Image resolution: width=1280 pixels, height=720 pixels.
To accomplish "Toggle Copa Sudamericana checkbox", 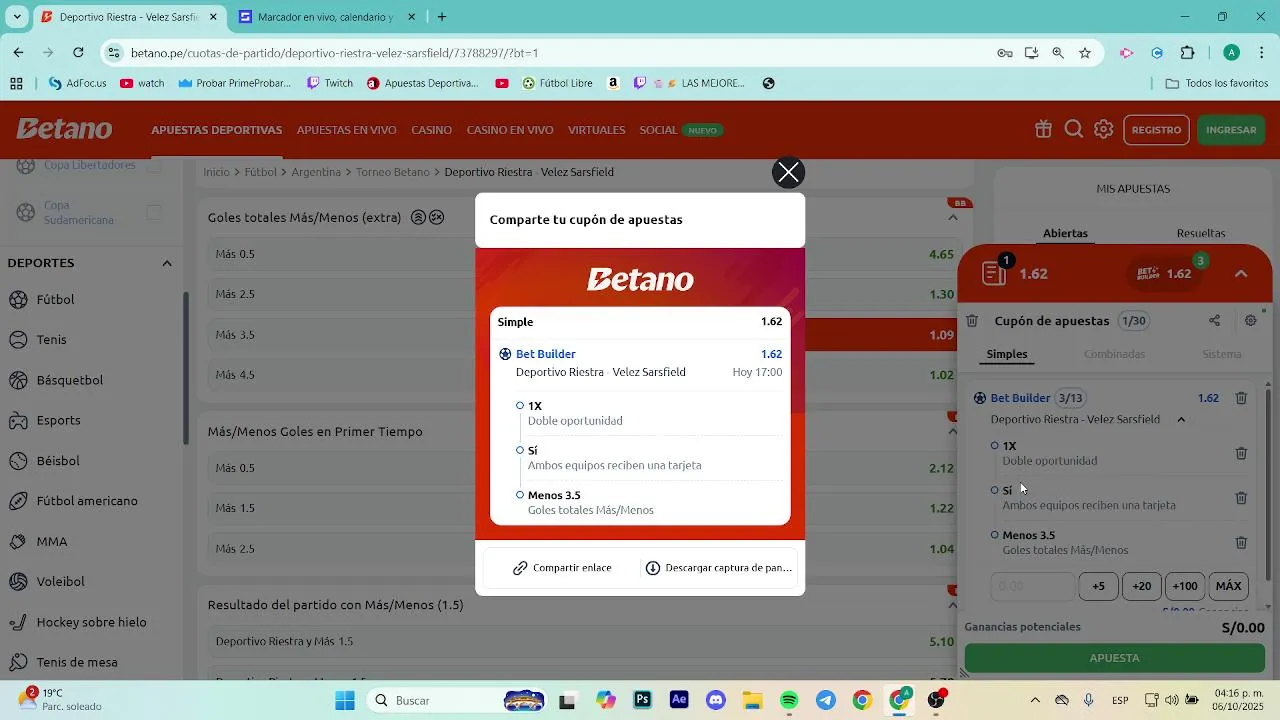I will pyautogui.click(x=154, y=212).
